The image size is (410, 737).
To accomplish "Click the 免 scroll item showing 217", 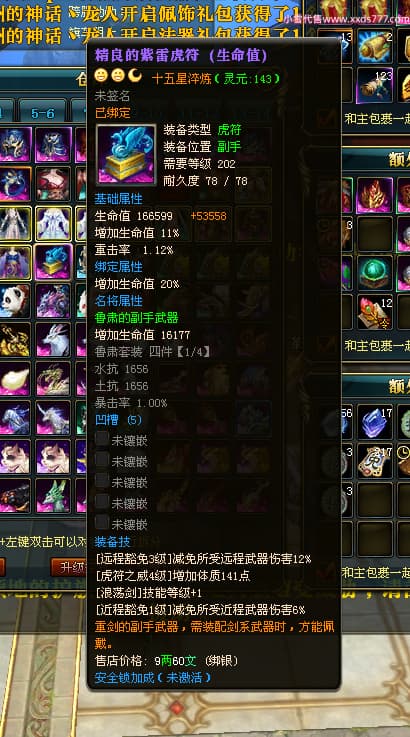I will click(x=374, y=461).
